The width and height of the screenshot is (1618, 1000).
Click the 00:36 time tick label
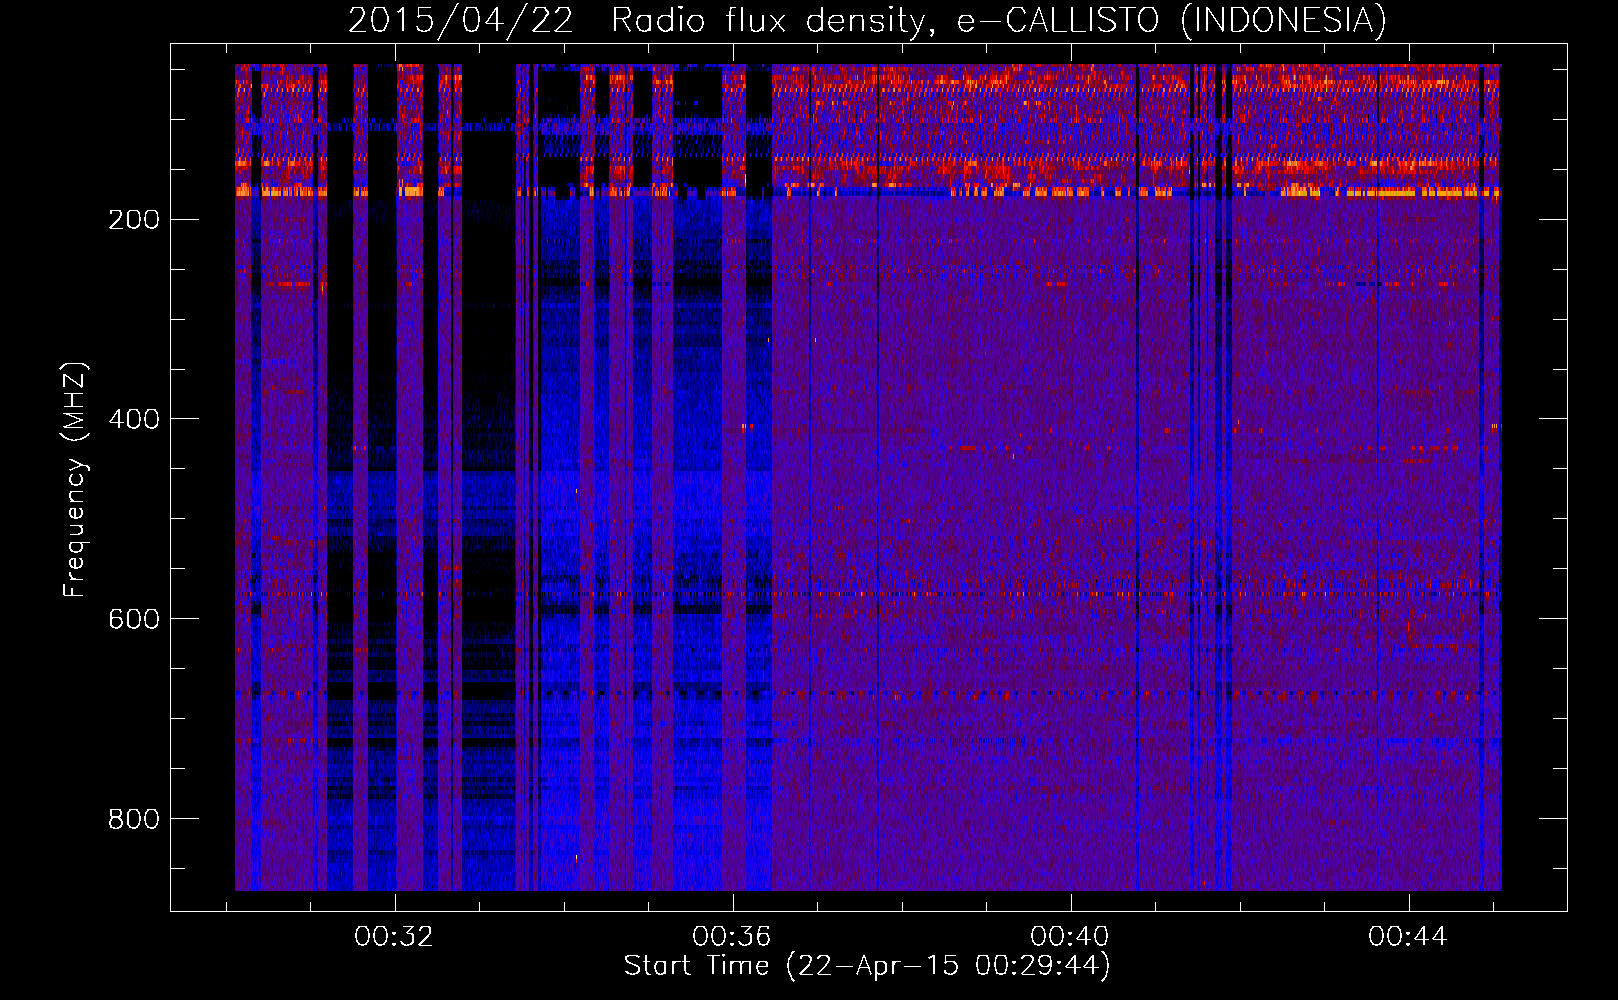click(732, 937)
